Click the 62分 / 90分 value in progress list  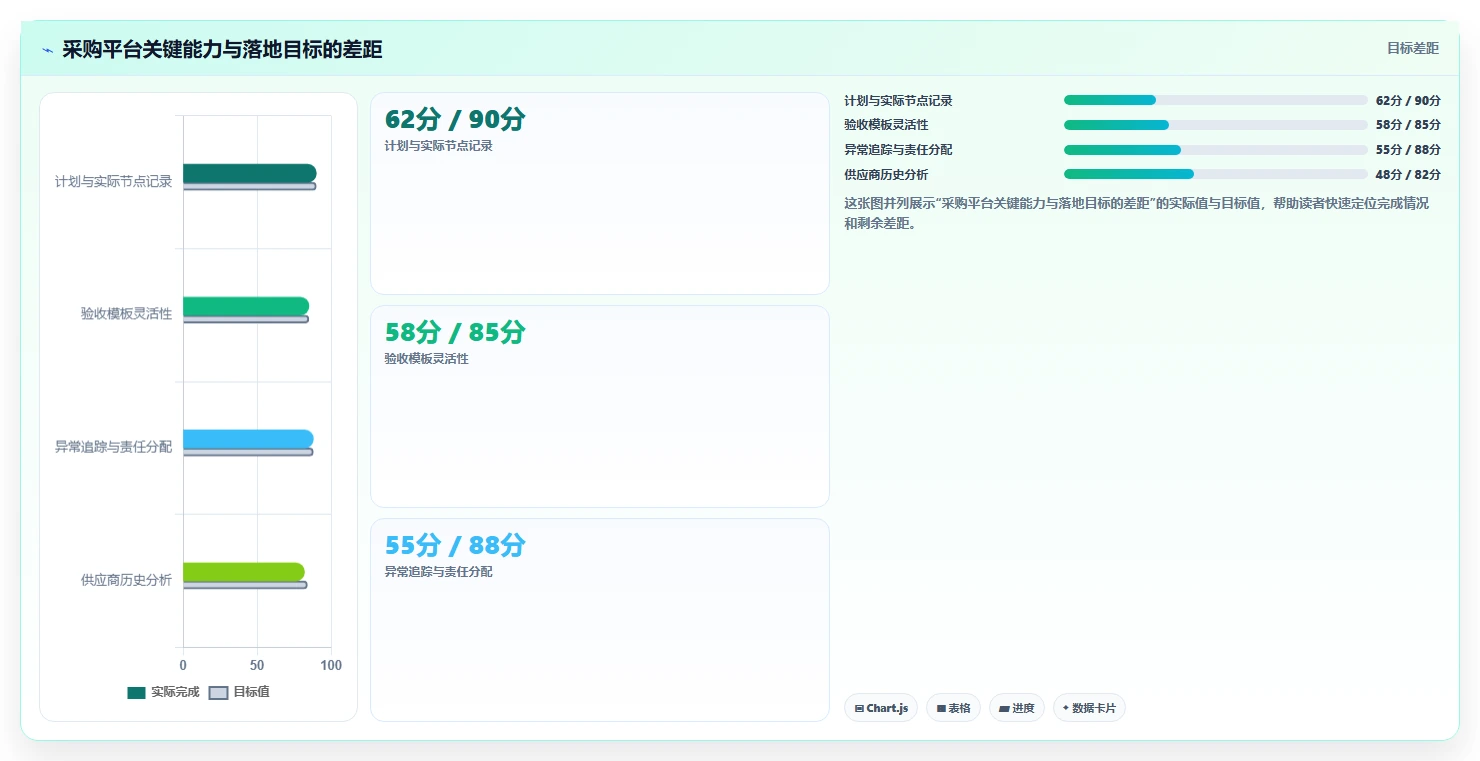point(1408,100)
